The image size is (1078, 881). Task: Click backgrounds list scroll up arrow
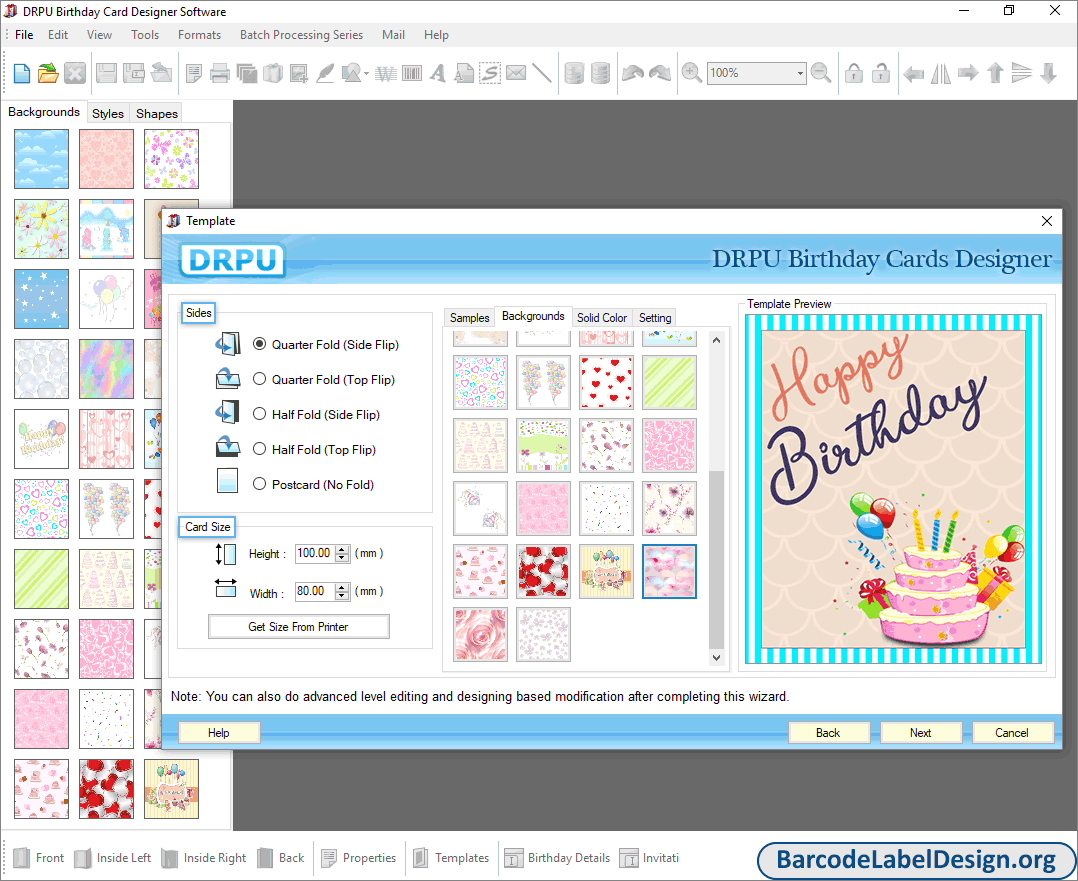point(716,340)
